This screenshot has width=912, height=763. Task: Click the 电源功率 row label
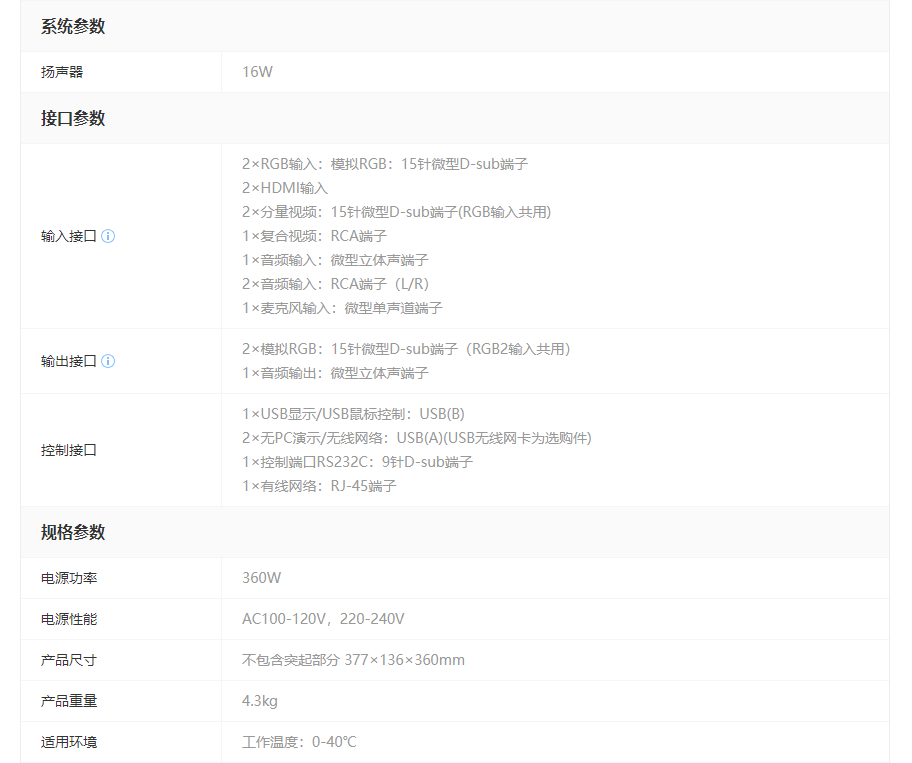[69, 578]
